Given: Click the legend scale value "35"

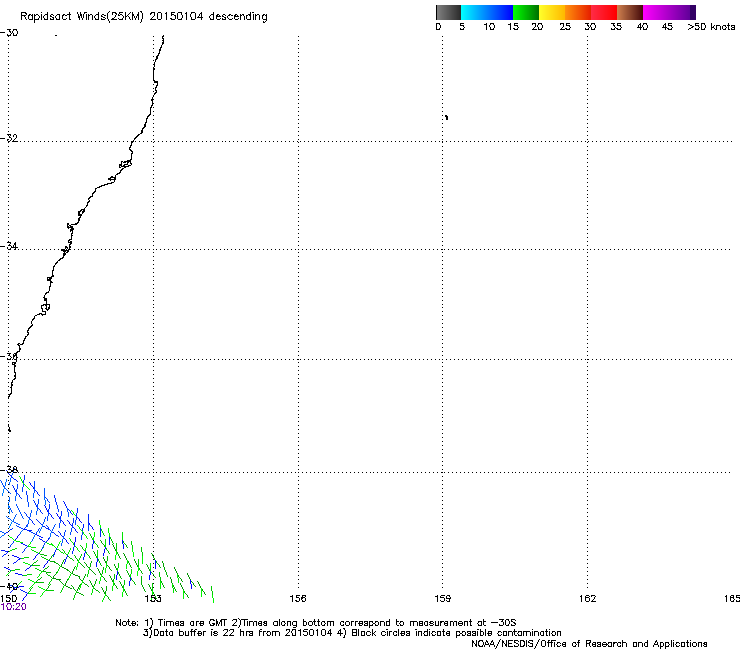Looking at the screenshot, I should pyautogui.click(x=616, y=27).
